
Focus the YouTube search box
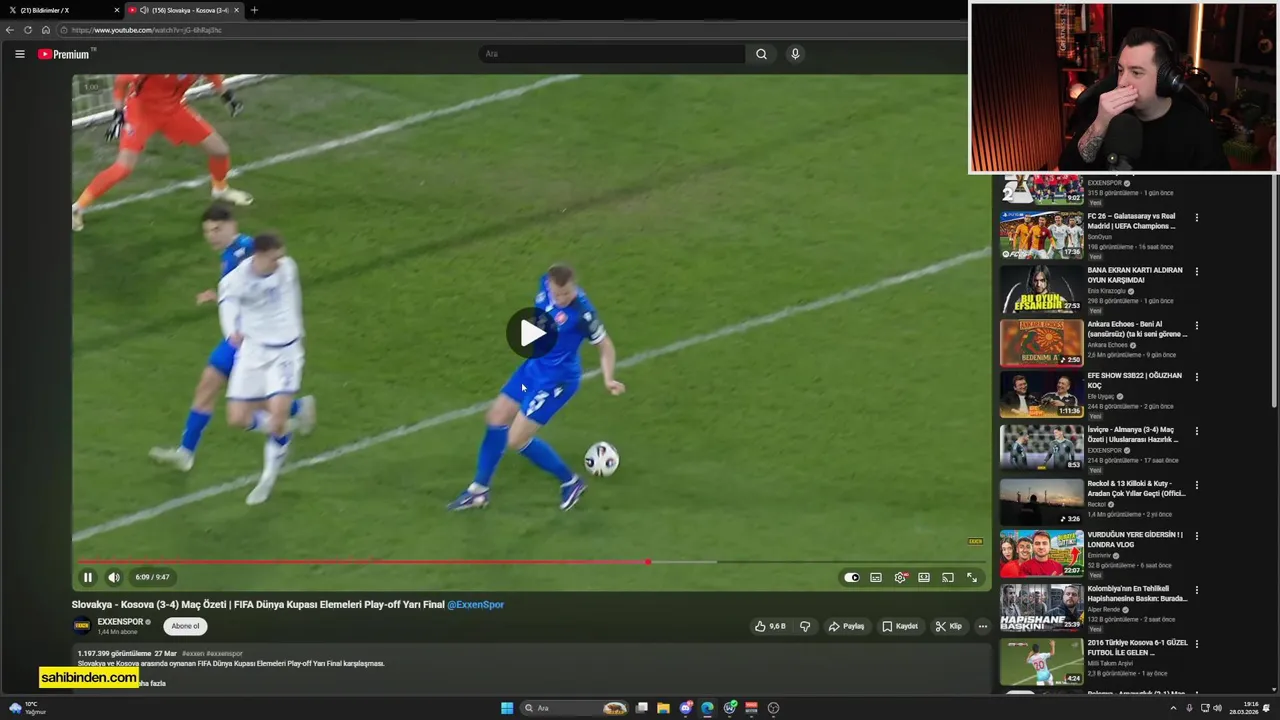612,54
